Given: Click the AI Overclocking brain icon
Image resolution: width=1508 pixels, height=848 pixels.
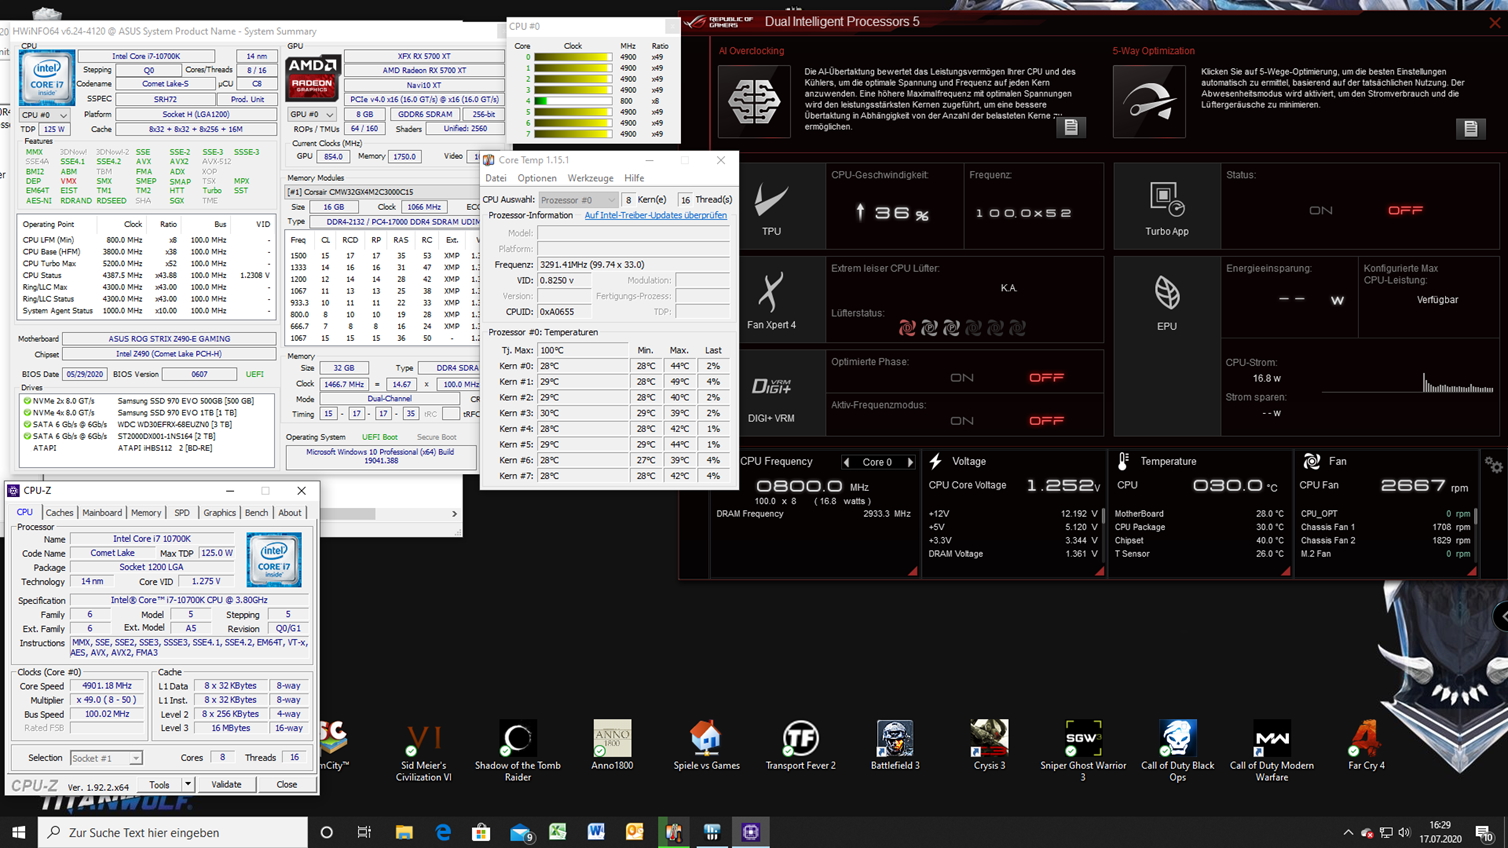Looking at the screenshot, I should [754, 101].
